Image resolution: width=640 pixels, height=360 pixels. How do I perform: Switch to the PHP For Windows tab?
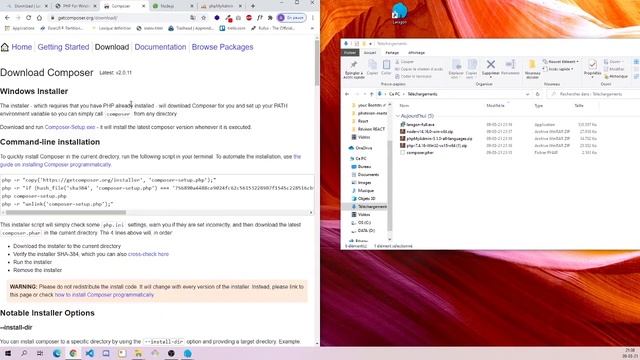point(75,6)
